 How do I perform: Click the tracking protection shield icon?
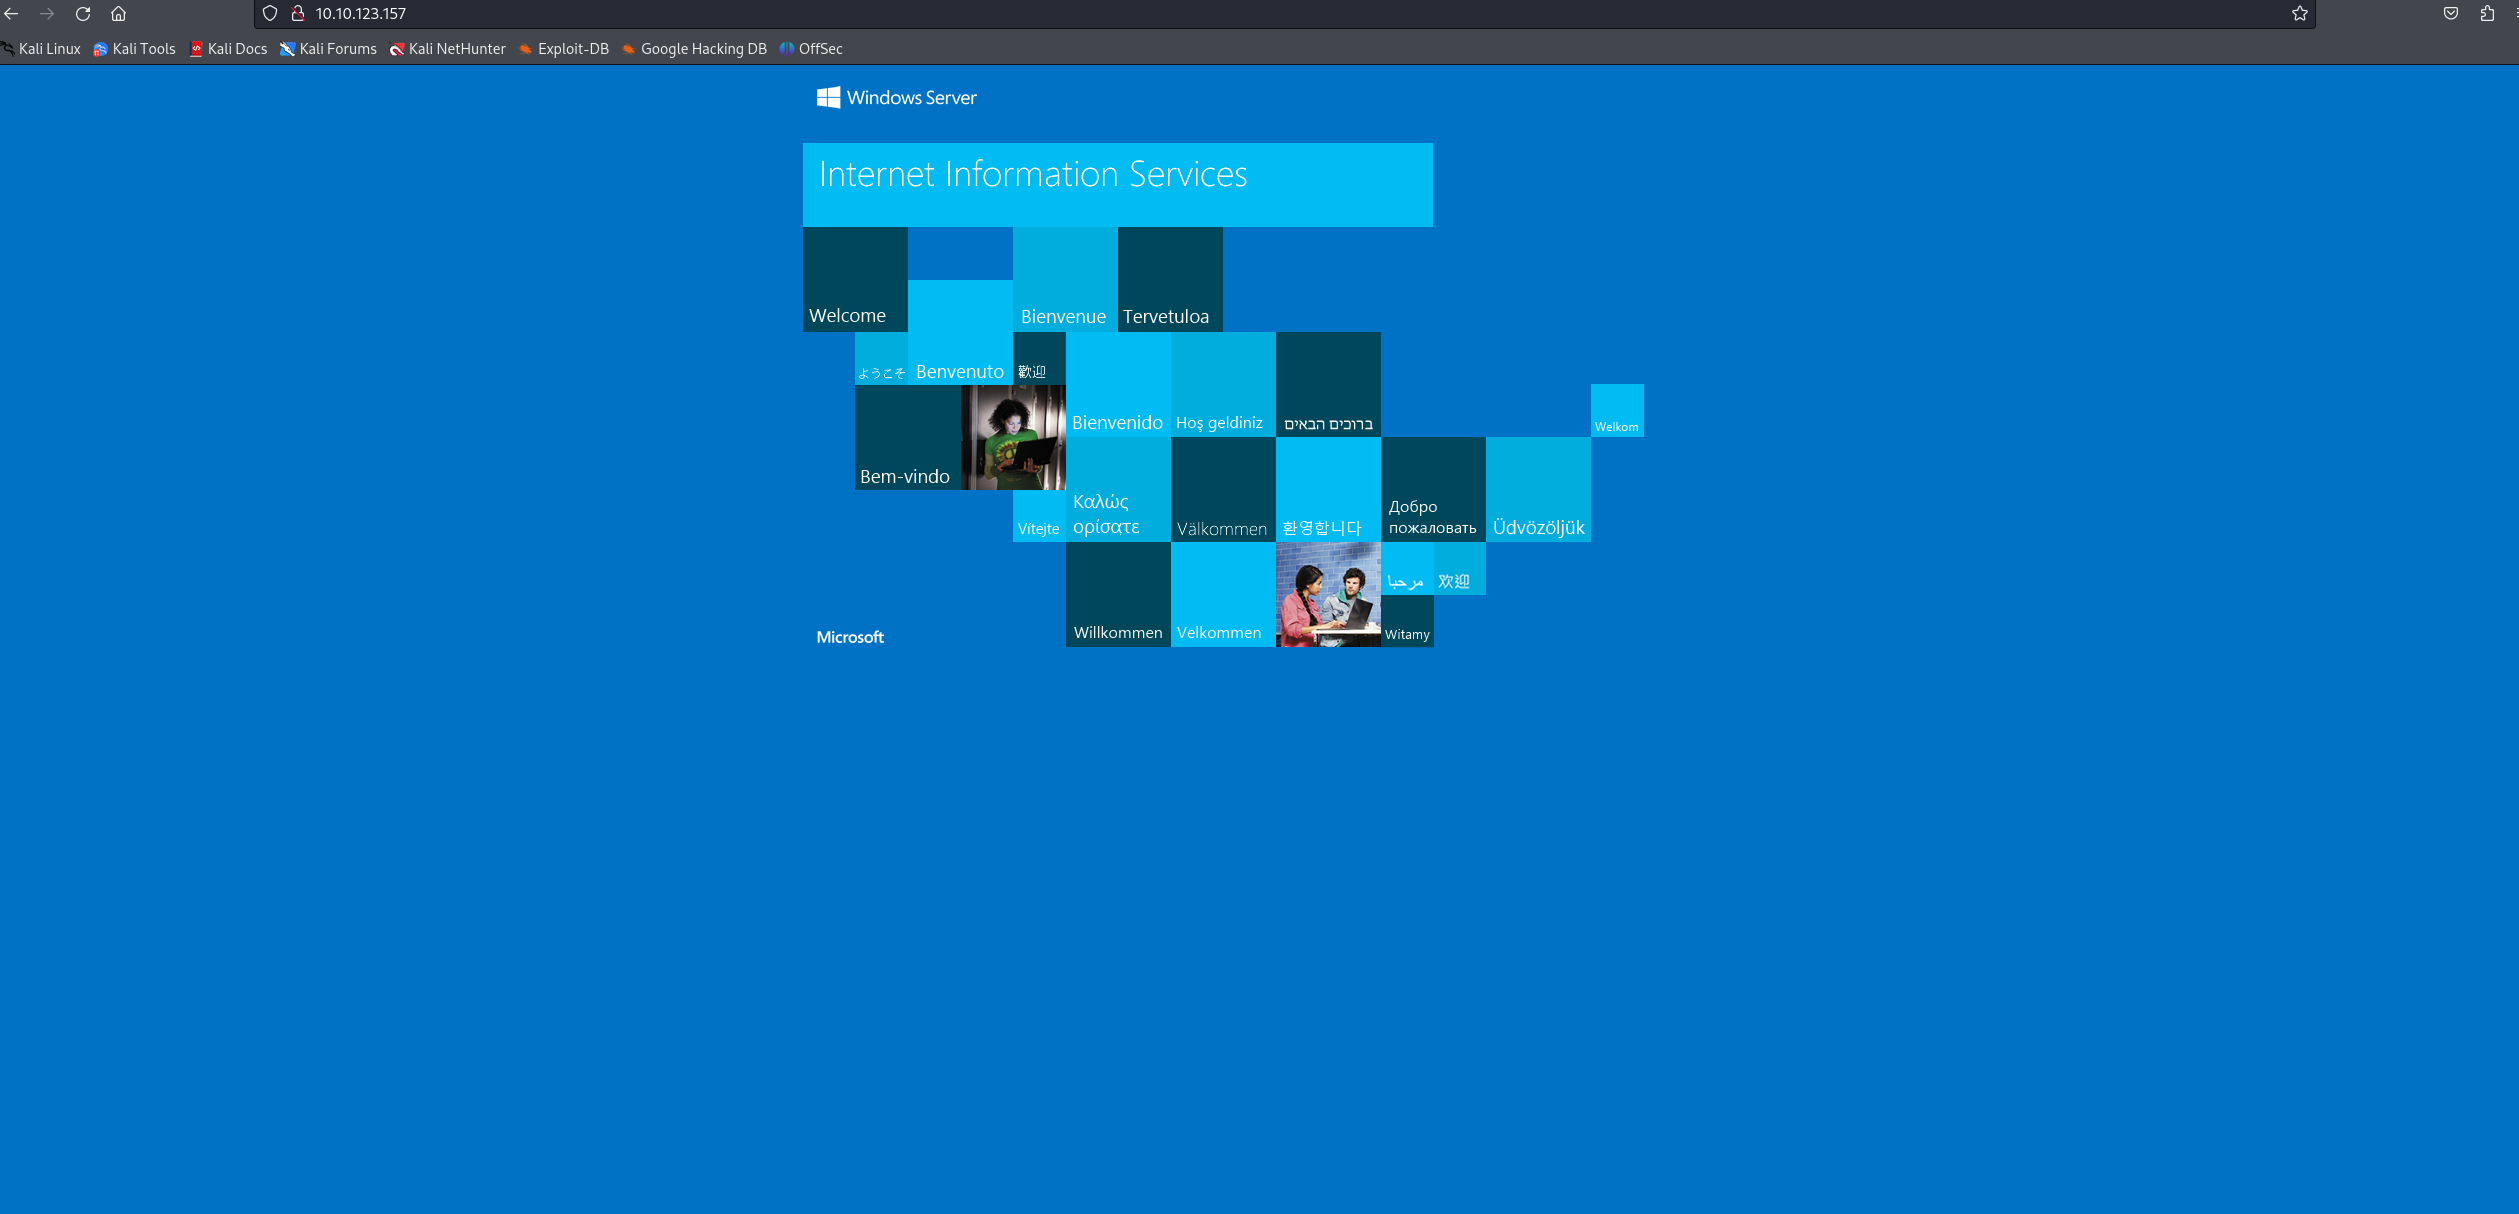(x=270, y=14)
